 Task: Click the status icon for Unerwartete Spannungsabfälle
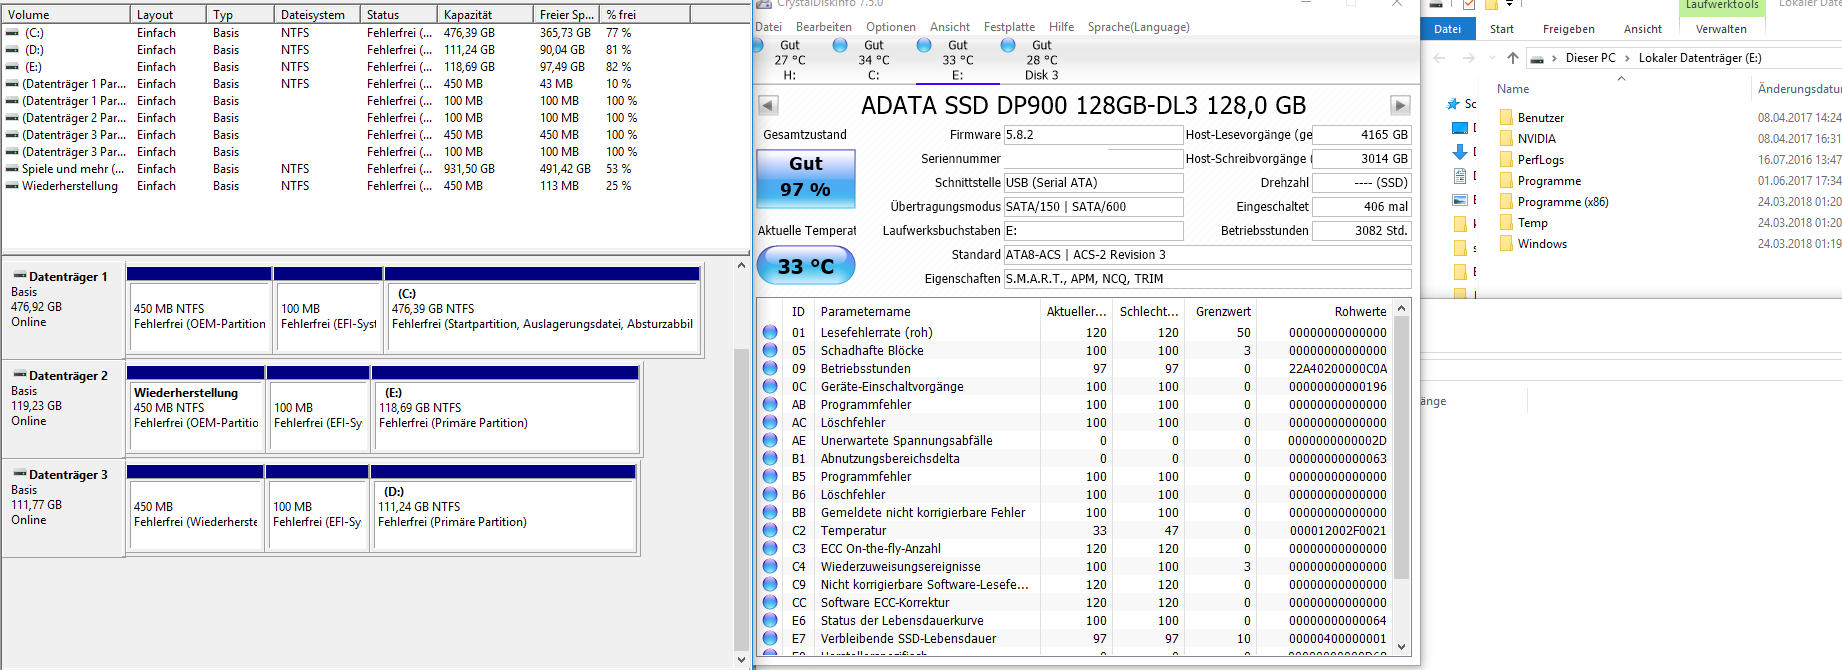770,440
